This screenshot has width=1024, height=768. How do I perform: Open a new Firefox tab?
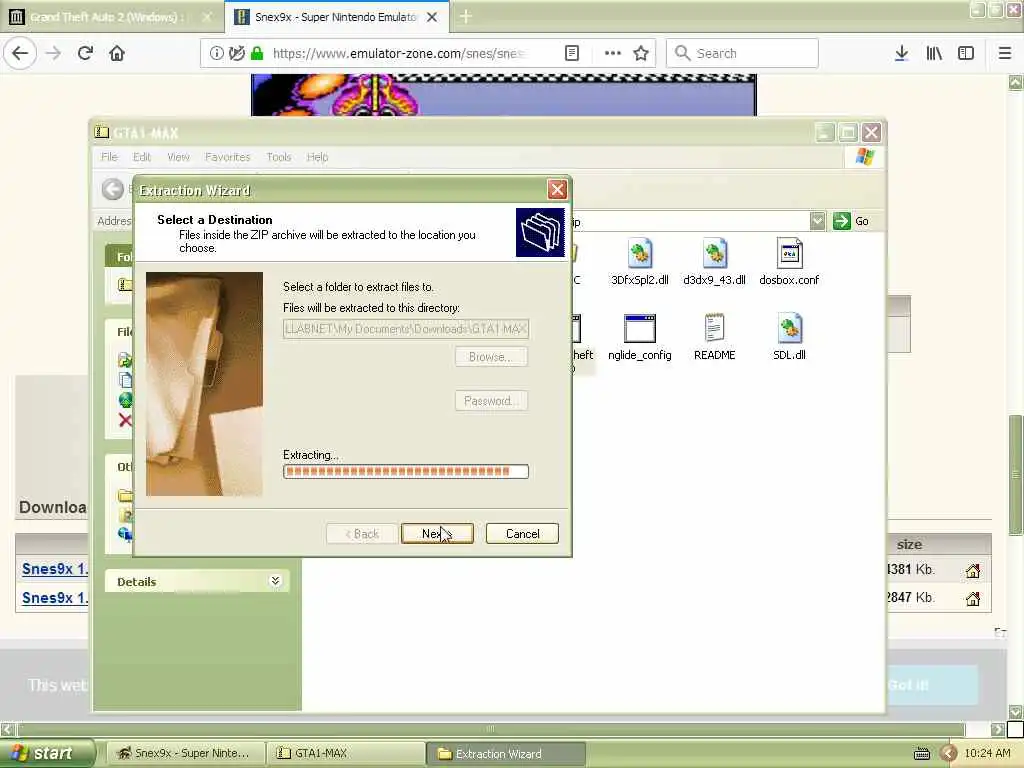(466, 17)
